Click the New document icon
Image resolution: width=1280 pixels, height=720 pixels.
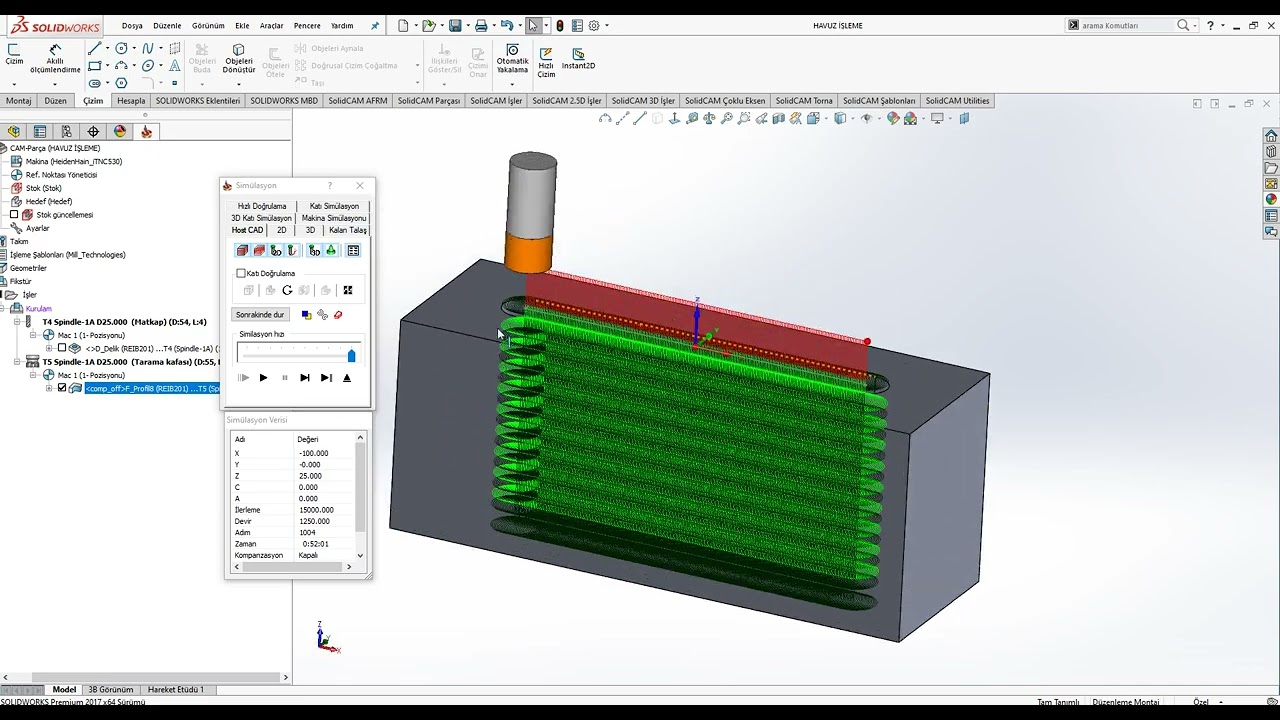click(403, 26)
